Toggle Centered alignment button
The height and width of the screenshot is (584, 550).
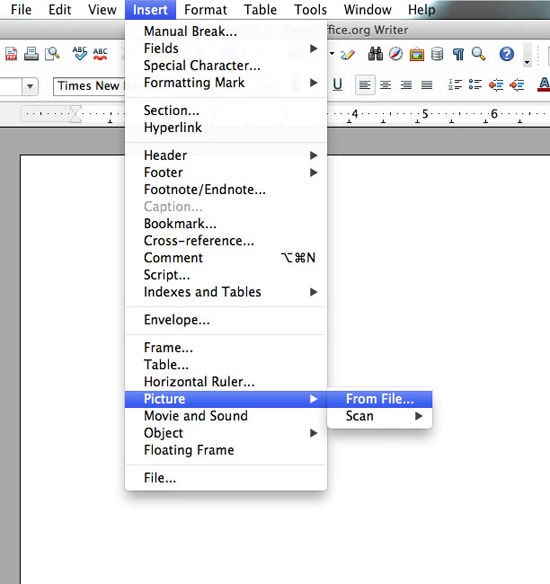click(x=385, y=85)
